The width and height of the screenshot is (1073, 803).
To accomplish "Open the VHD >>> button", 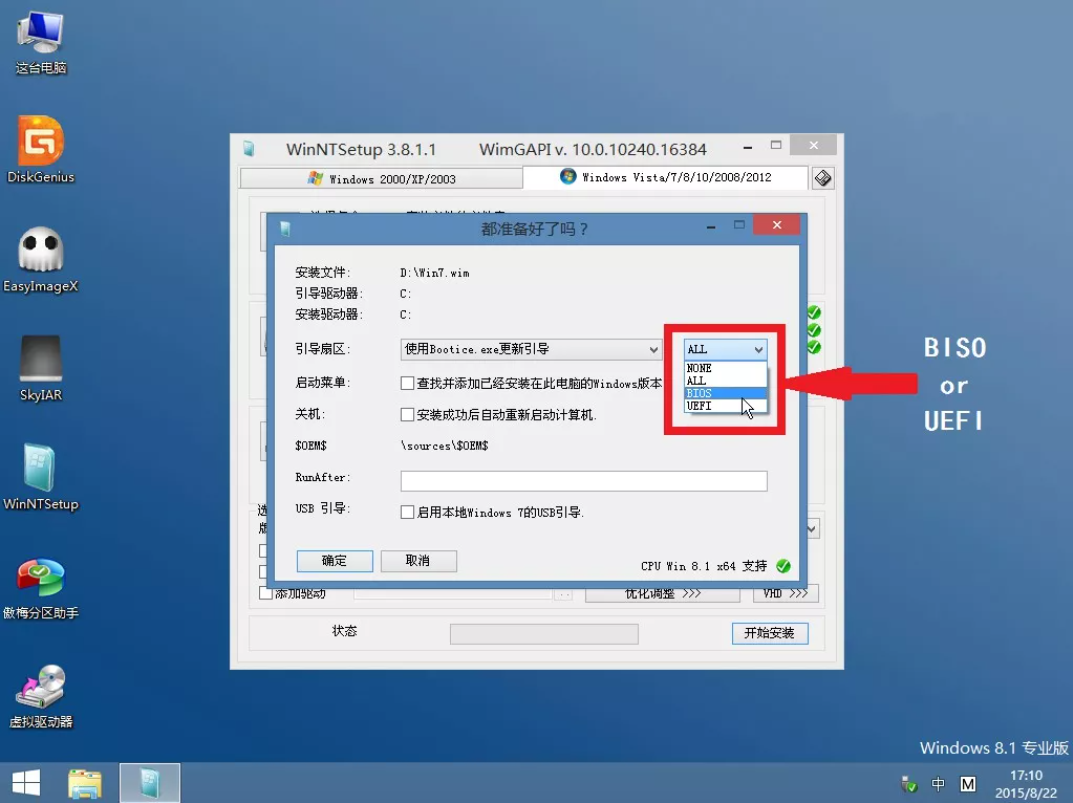I will [x=785, y=594].
